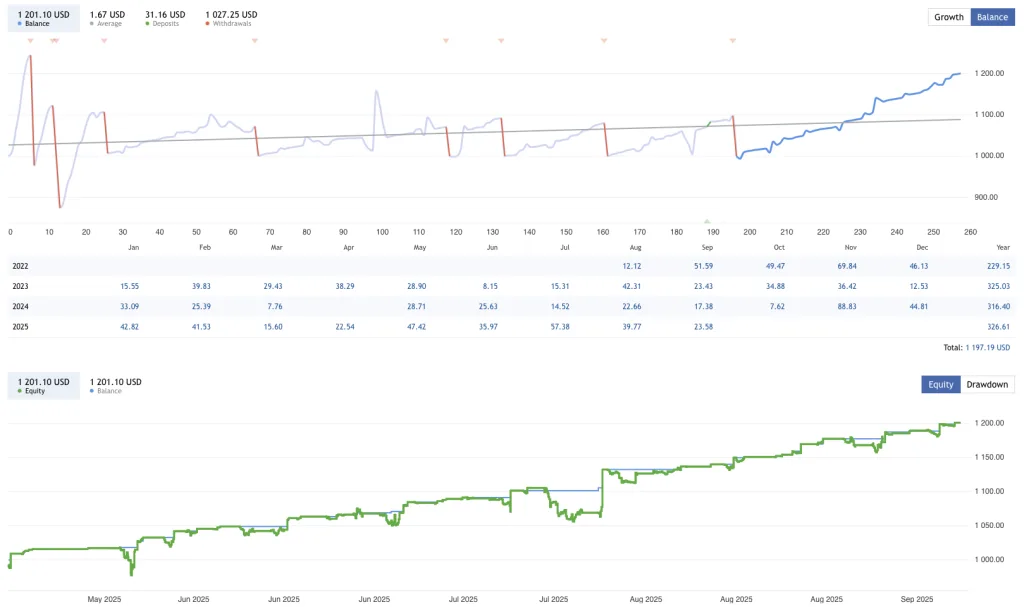Click the Sep 2025 axis label
The height and width of the screenshot is (607, 1024).
[x=916, y=598]
